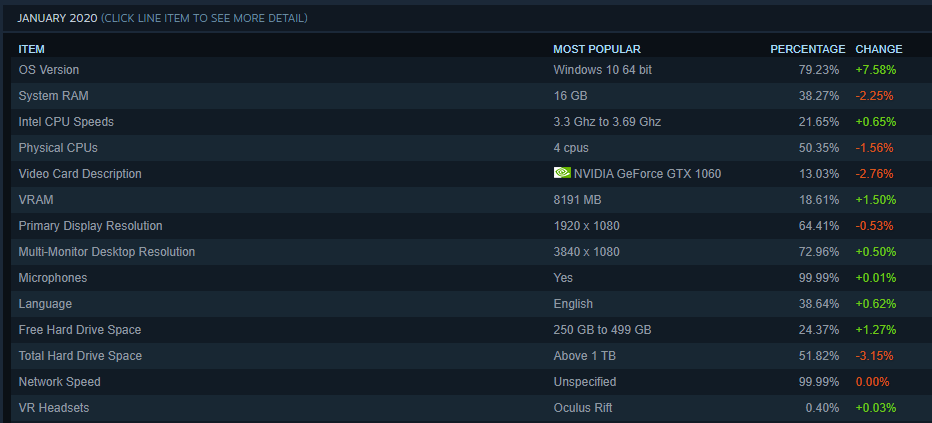Click the NVIDIA logo icon
Viewport: 932px width, 423px height.
tap(562, 173)
